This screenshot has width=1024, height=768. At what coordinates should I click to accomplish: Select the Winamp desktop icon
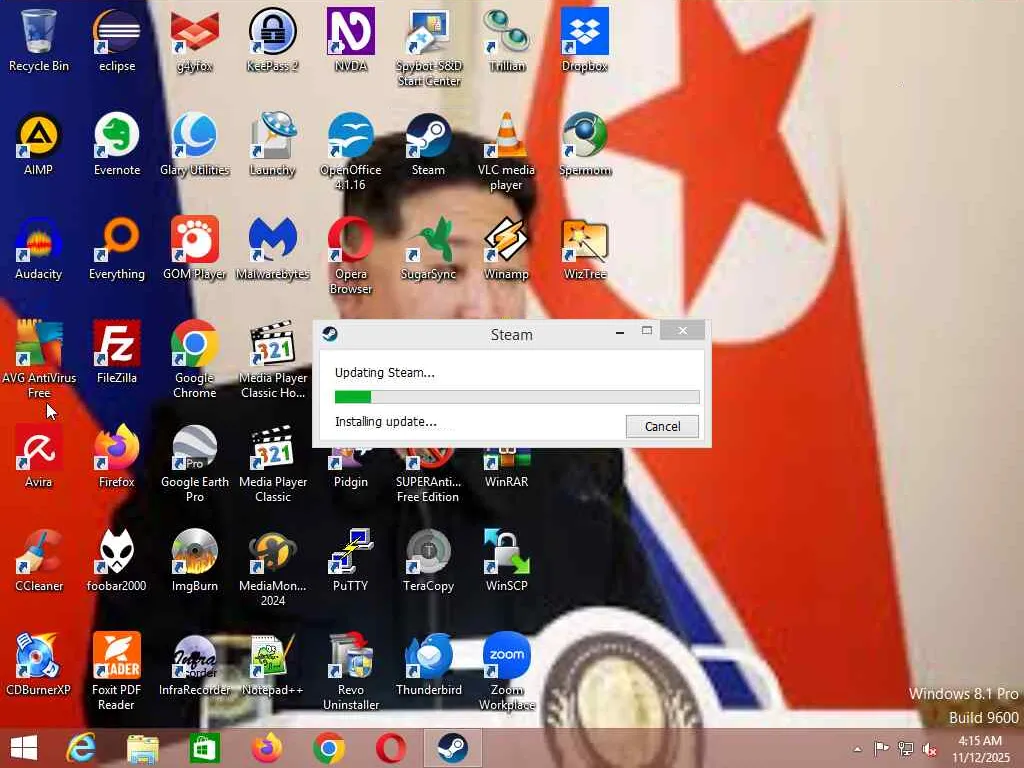[x=506, y=249]
